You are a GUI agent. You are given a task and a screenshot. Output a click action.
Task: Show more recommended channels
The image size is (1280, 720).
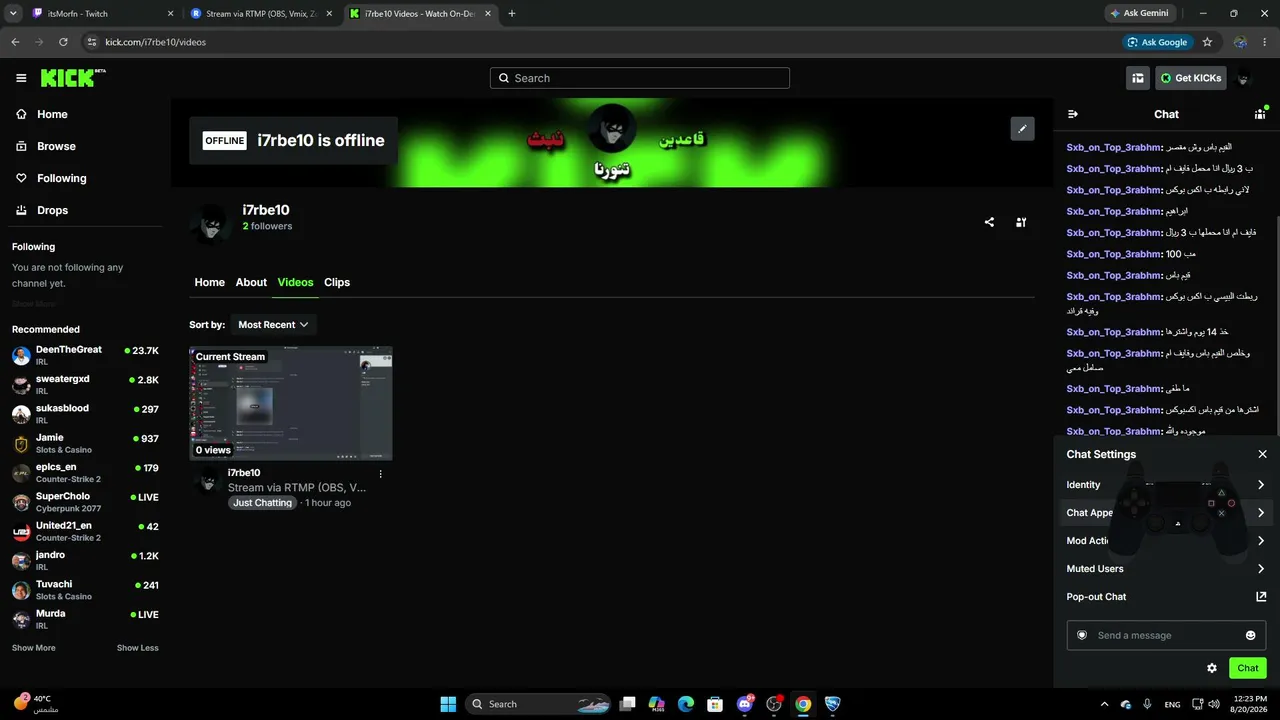(34, 648)
